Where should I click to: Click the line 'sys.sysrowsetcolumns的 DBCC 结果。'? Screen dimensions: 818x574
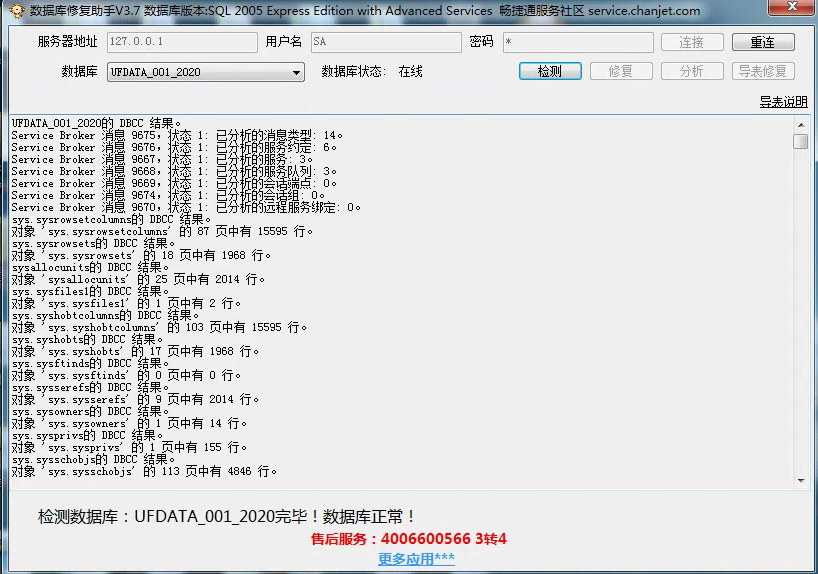112,219
